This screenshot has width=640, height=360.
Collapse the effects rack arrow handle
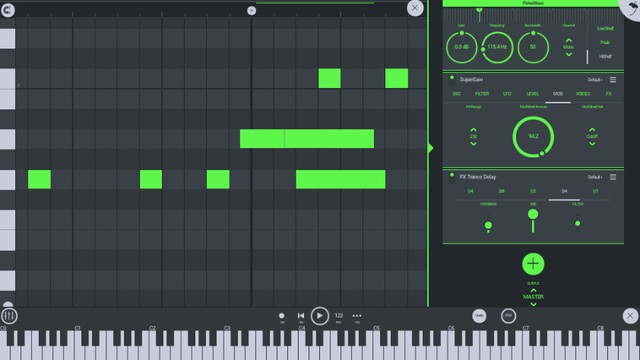click(x=430, y=148)
